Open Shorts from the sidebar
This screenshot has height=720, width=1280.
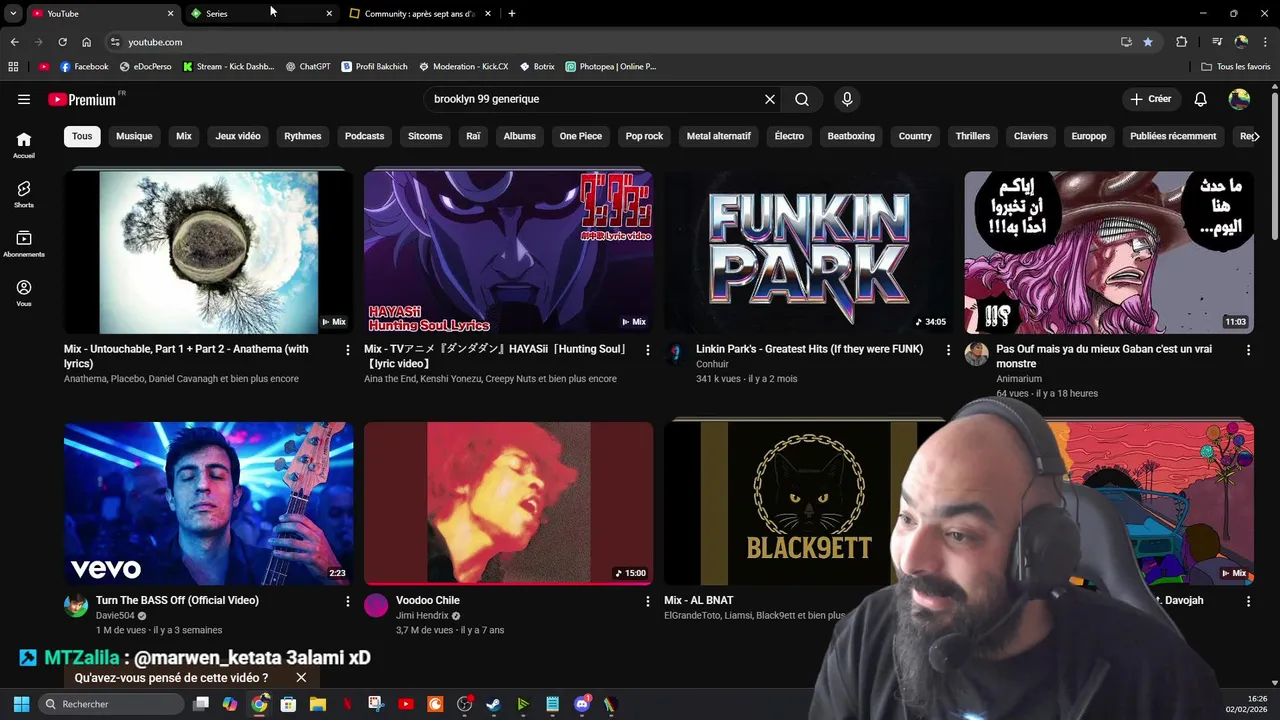[x=24, y=194]
